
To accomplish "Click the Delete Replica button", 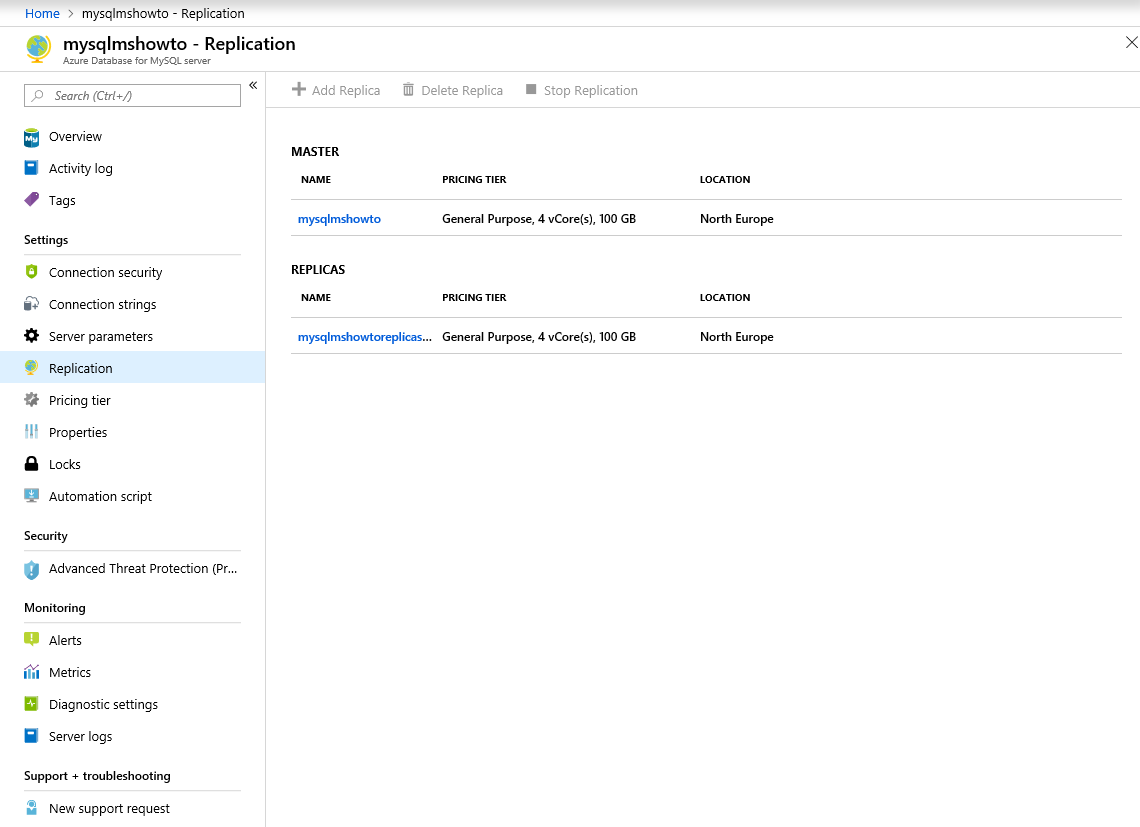I will tap(453, 90).
